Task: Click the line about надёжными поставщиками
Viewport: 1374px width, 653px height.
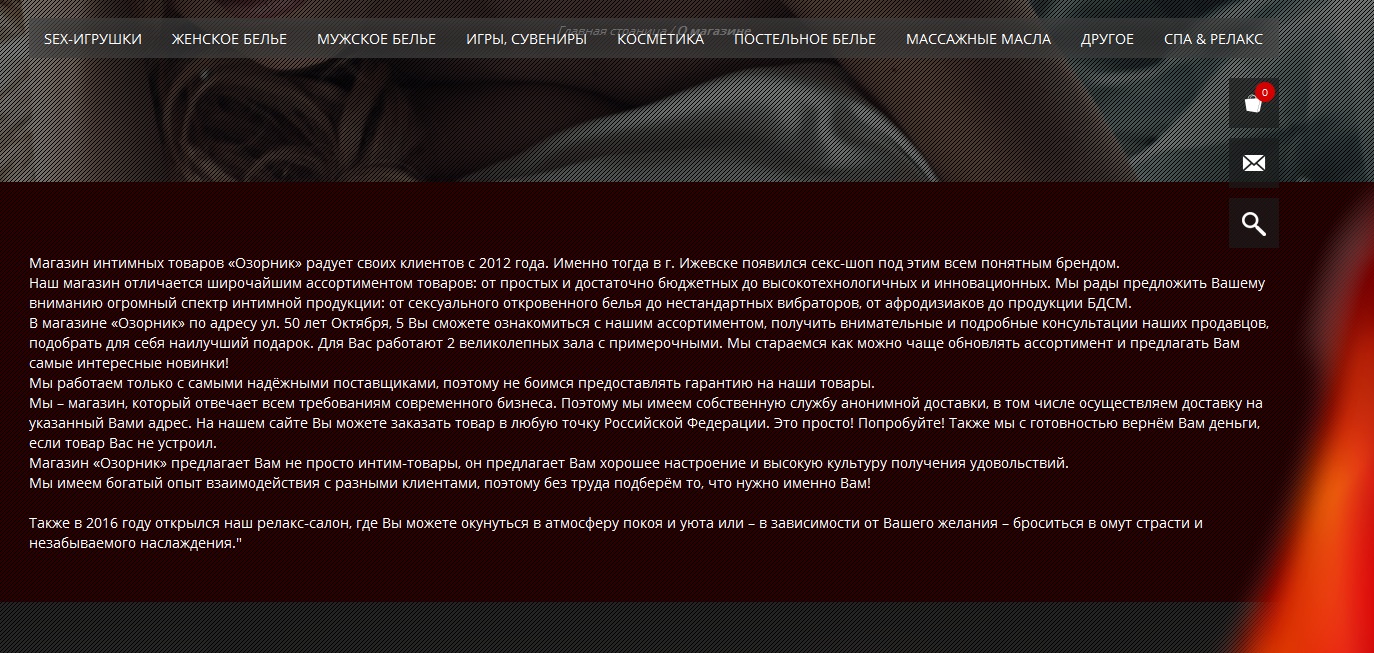Action: coord(452,383)
